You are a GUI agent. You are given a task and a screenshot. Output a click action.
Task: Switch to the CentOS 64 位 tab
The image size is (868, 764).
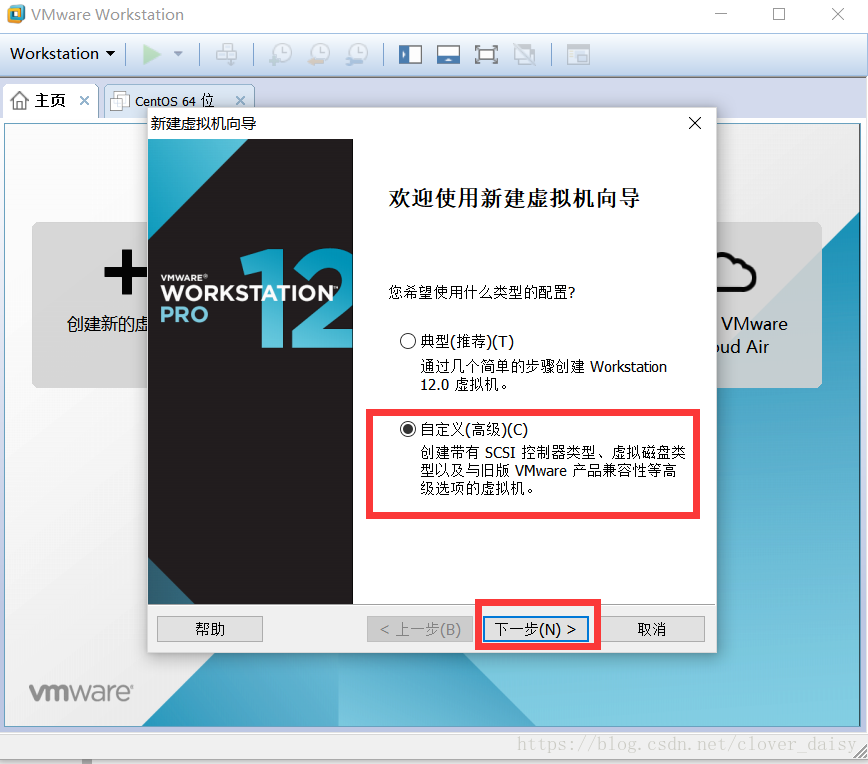coord(179,101)
